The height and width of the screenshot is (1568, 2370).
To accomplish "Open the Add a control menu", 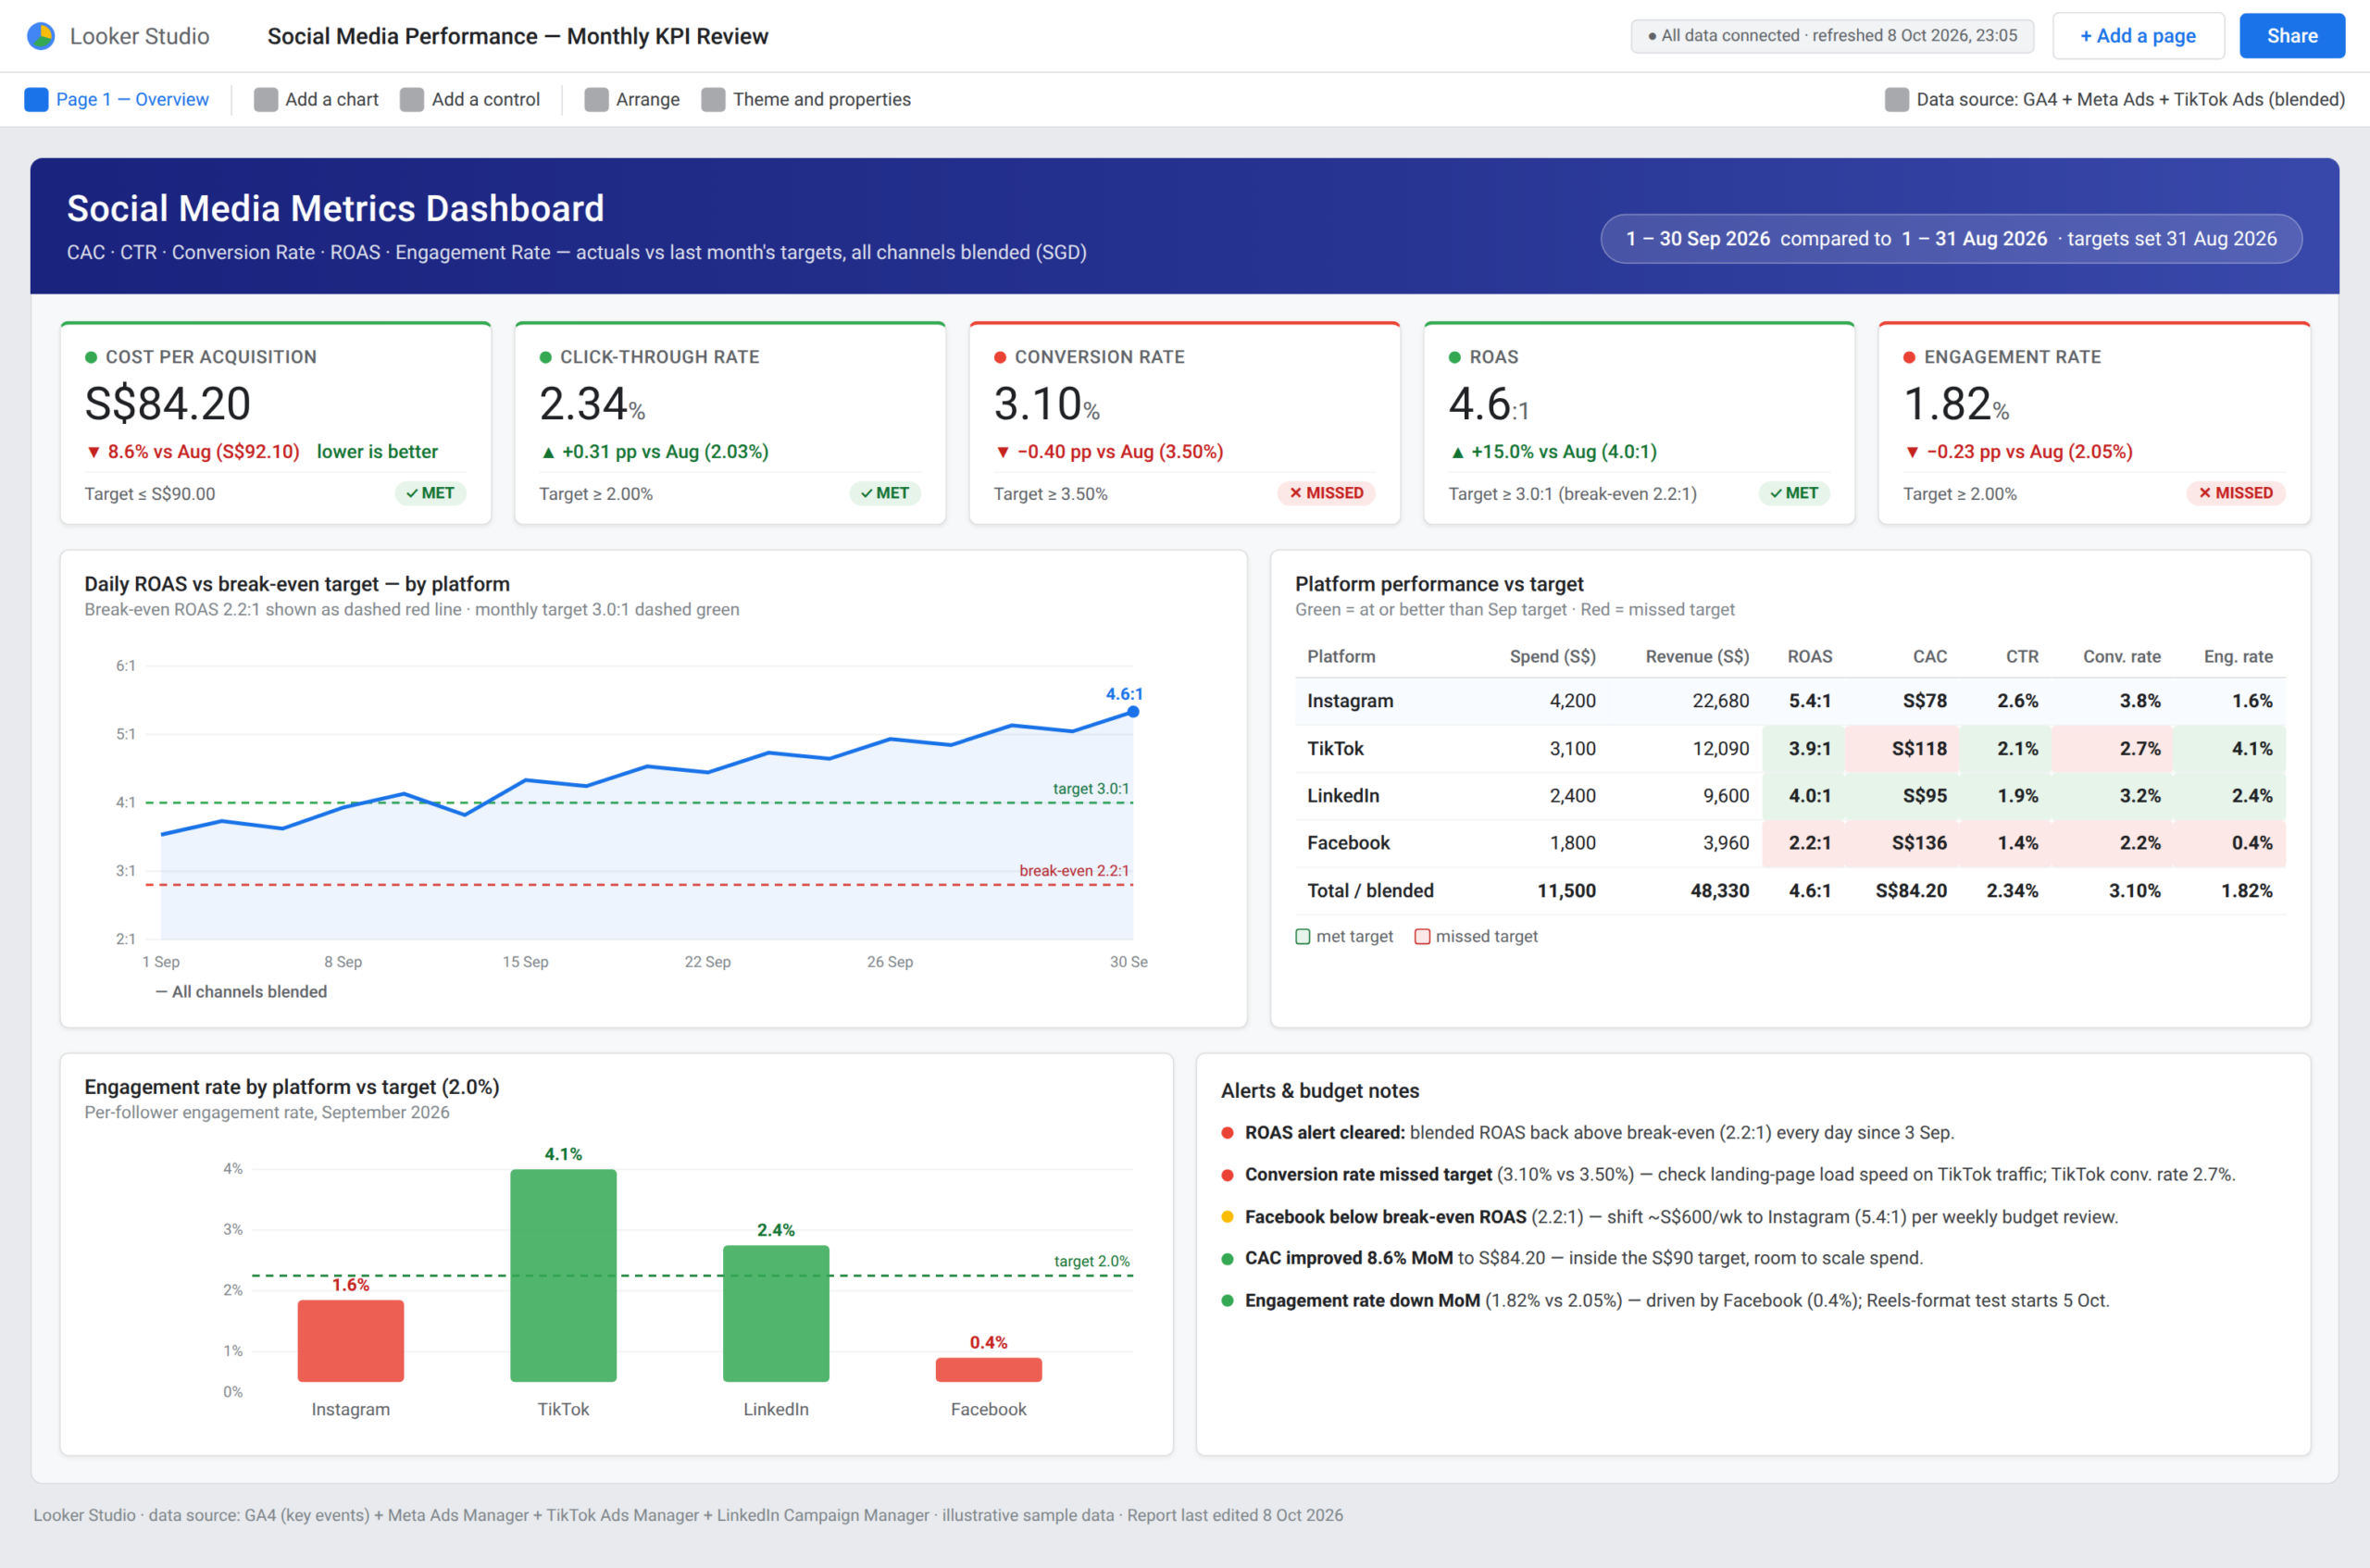I will click(x=470, y=99).
